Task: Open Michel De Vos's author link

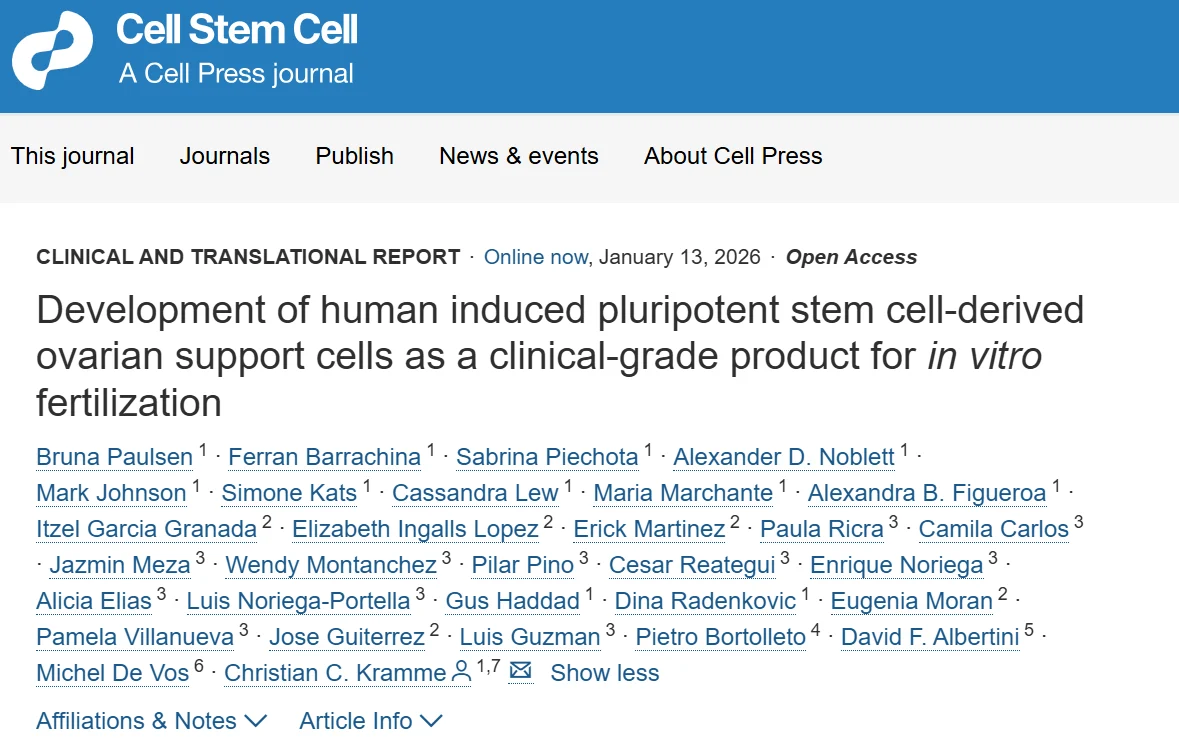Action: (112, 673)
